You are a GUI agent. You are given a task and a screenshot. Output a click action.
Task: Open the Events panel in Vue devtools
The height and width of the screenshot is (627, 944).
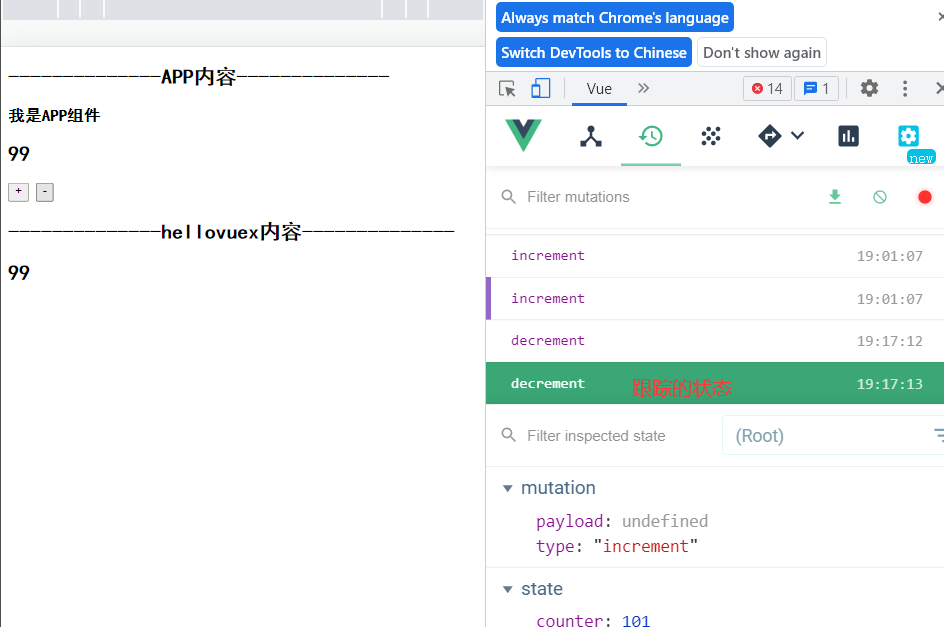tap(710, 136)
